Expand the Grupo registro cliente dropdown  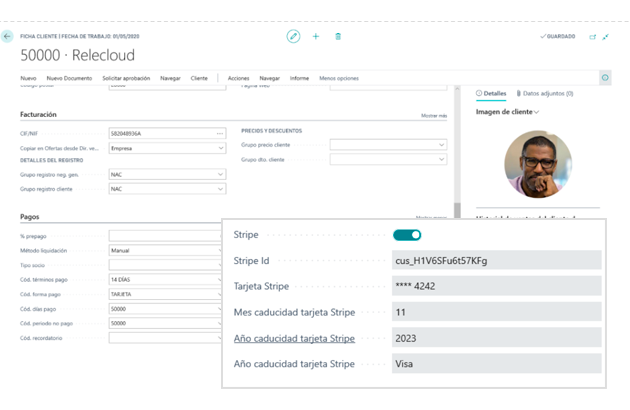click(220, 188)
